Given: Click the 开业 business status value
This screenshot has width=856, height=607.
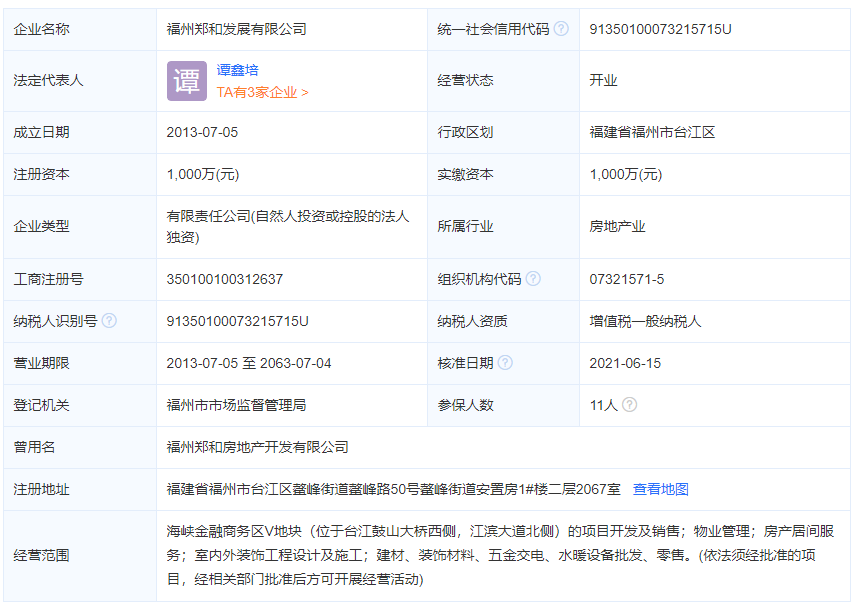Looking at the screenshot, I should pyautogui.click(x=603, y=80).
